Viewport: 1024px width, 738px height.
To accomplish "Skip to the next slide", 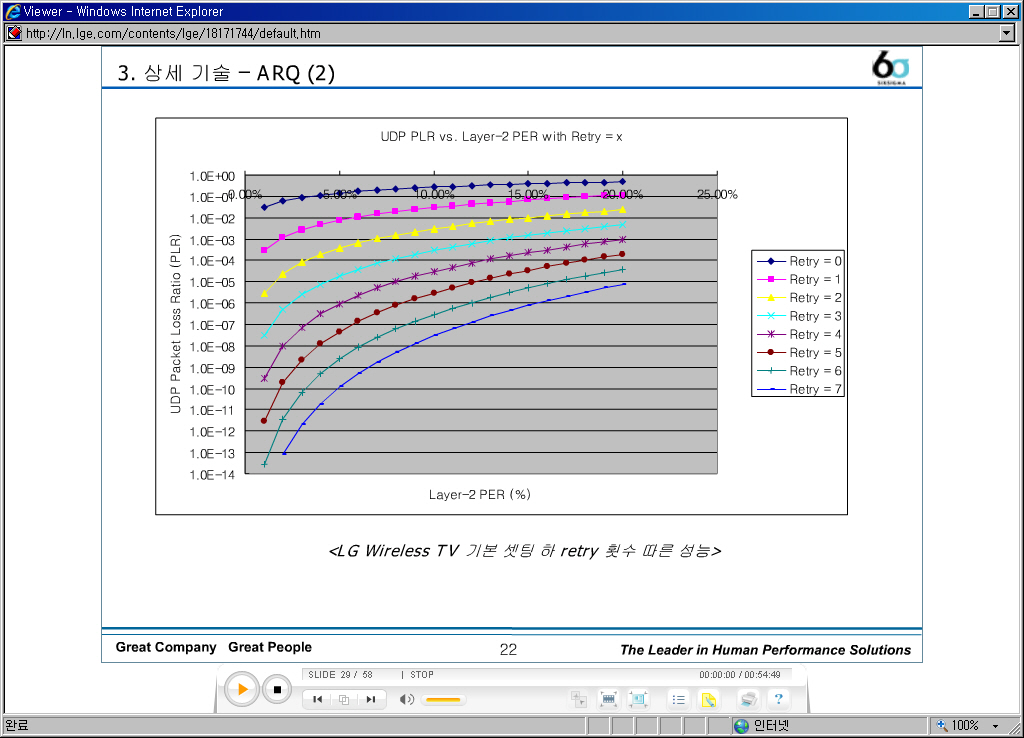I will [370, 699].
